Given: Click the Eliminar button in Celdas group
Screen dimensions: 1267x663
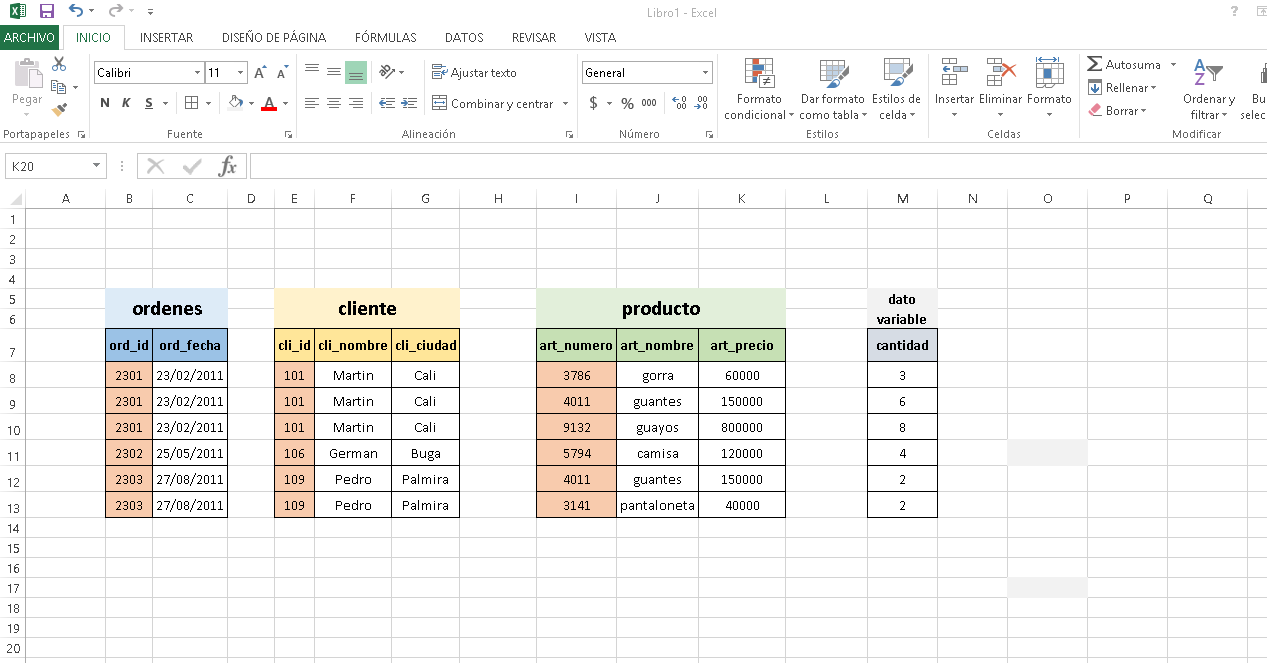Looking at the screenshot, I should tap(1000, 90).
